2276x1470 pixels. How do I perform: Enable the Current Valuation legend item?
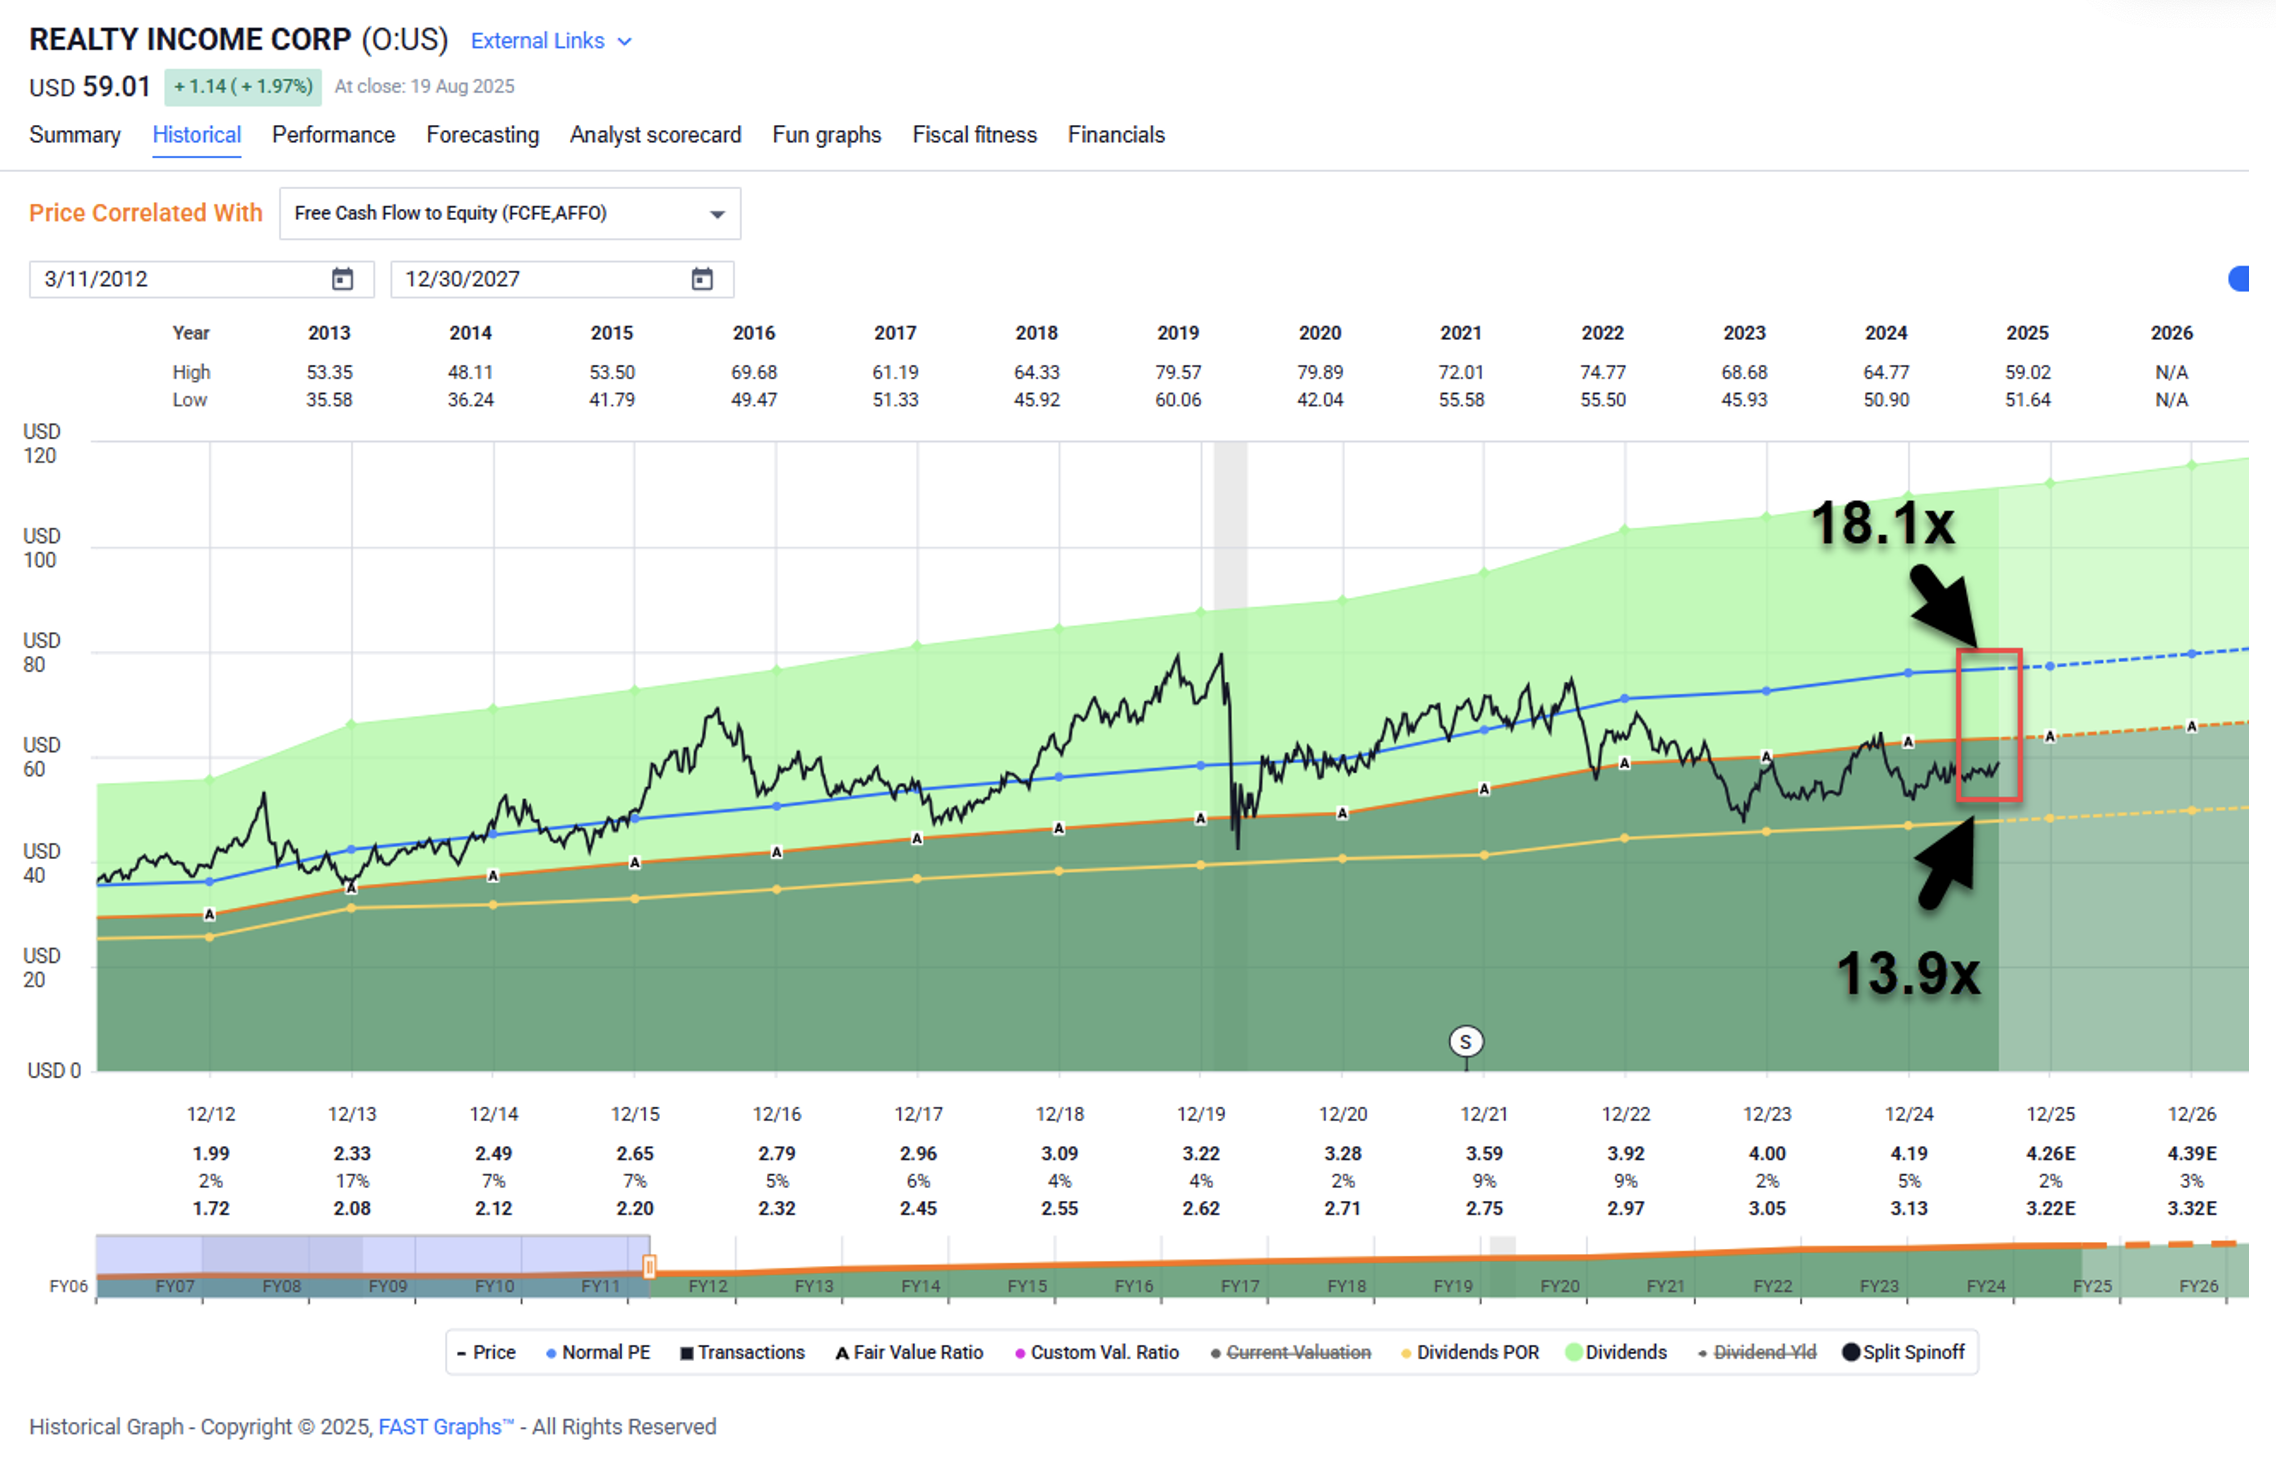tap(1290, 1352)
